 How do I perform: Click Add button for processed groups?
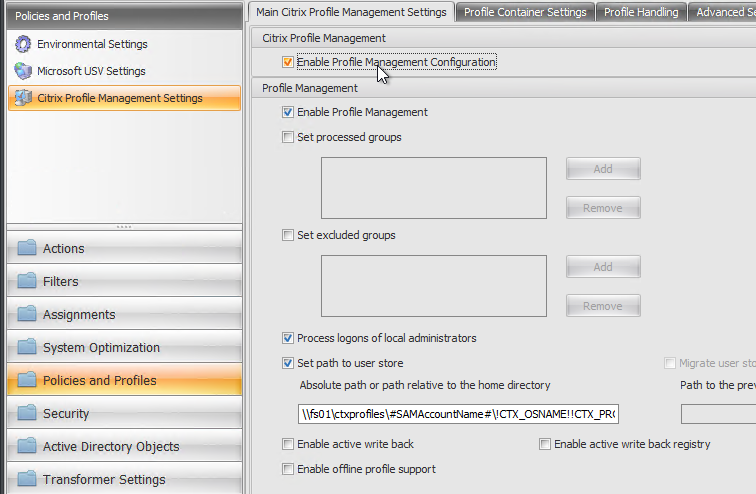(x=603, y=169)
